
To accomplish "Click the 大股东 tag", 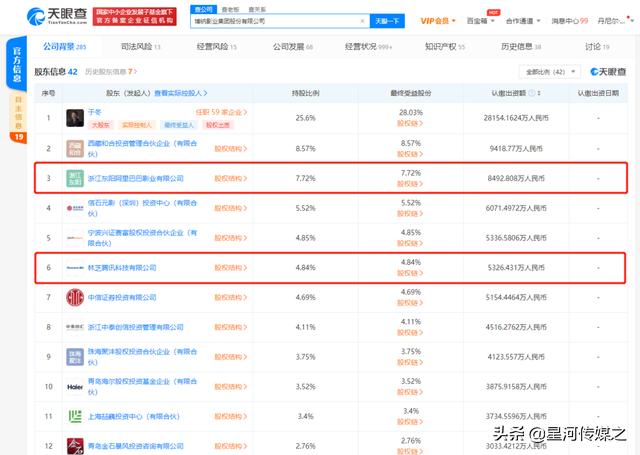I will 100,125.
